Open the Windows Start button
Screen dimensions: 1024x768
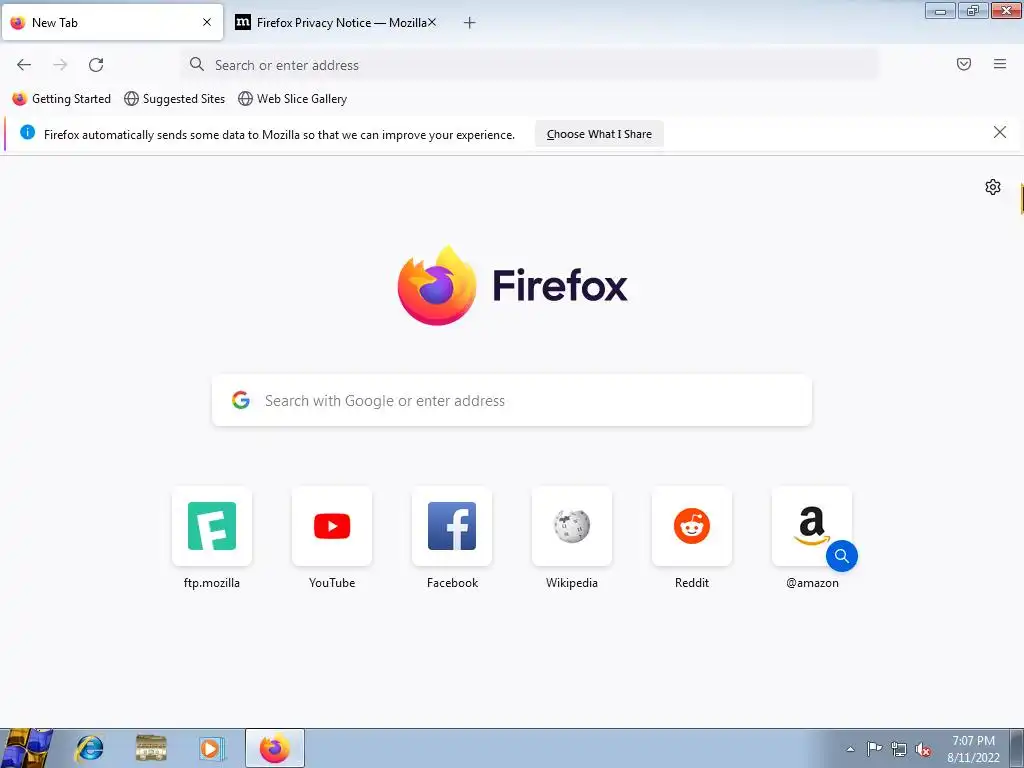tap(27, 748)
